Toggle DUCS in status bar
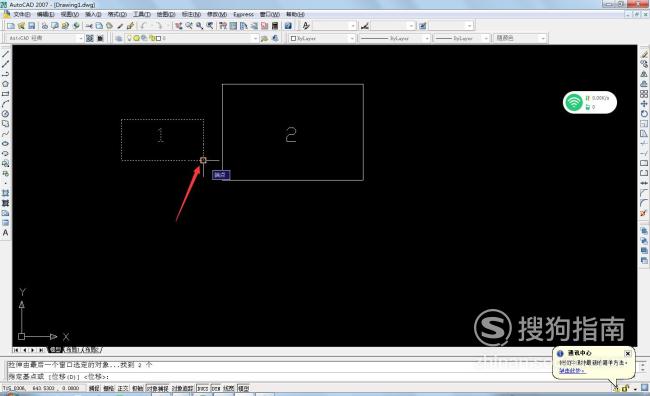 tap(202, 389)
